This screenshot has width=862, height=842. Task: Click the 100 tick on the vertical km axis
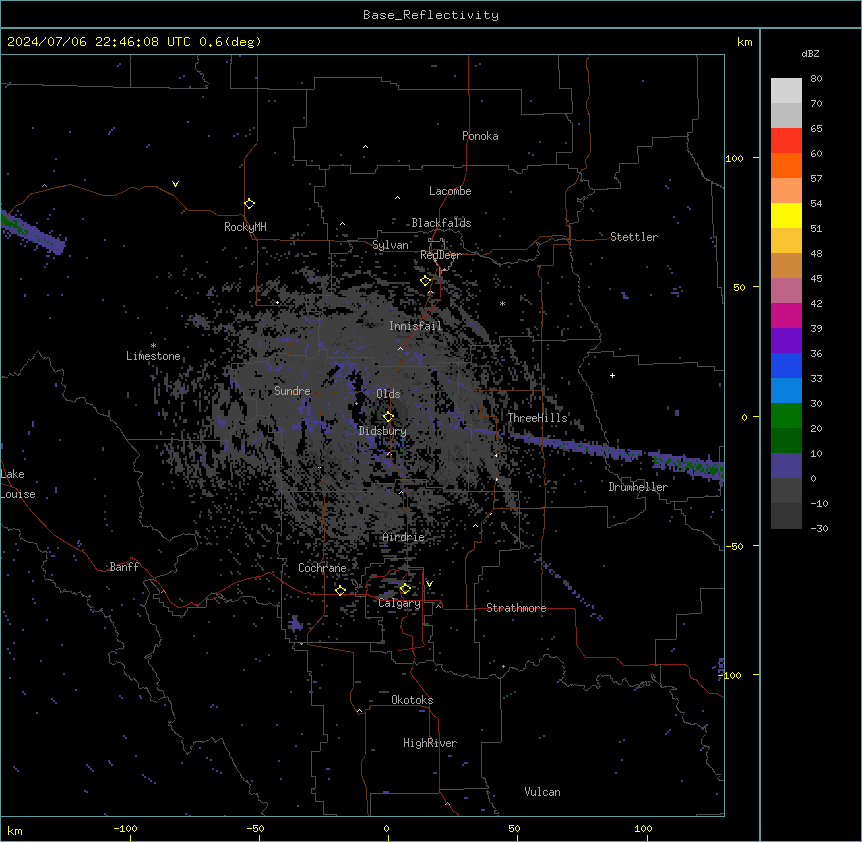pyautogui.click(x=734, y=158)
